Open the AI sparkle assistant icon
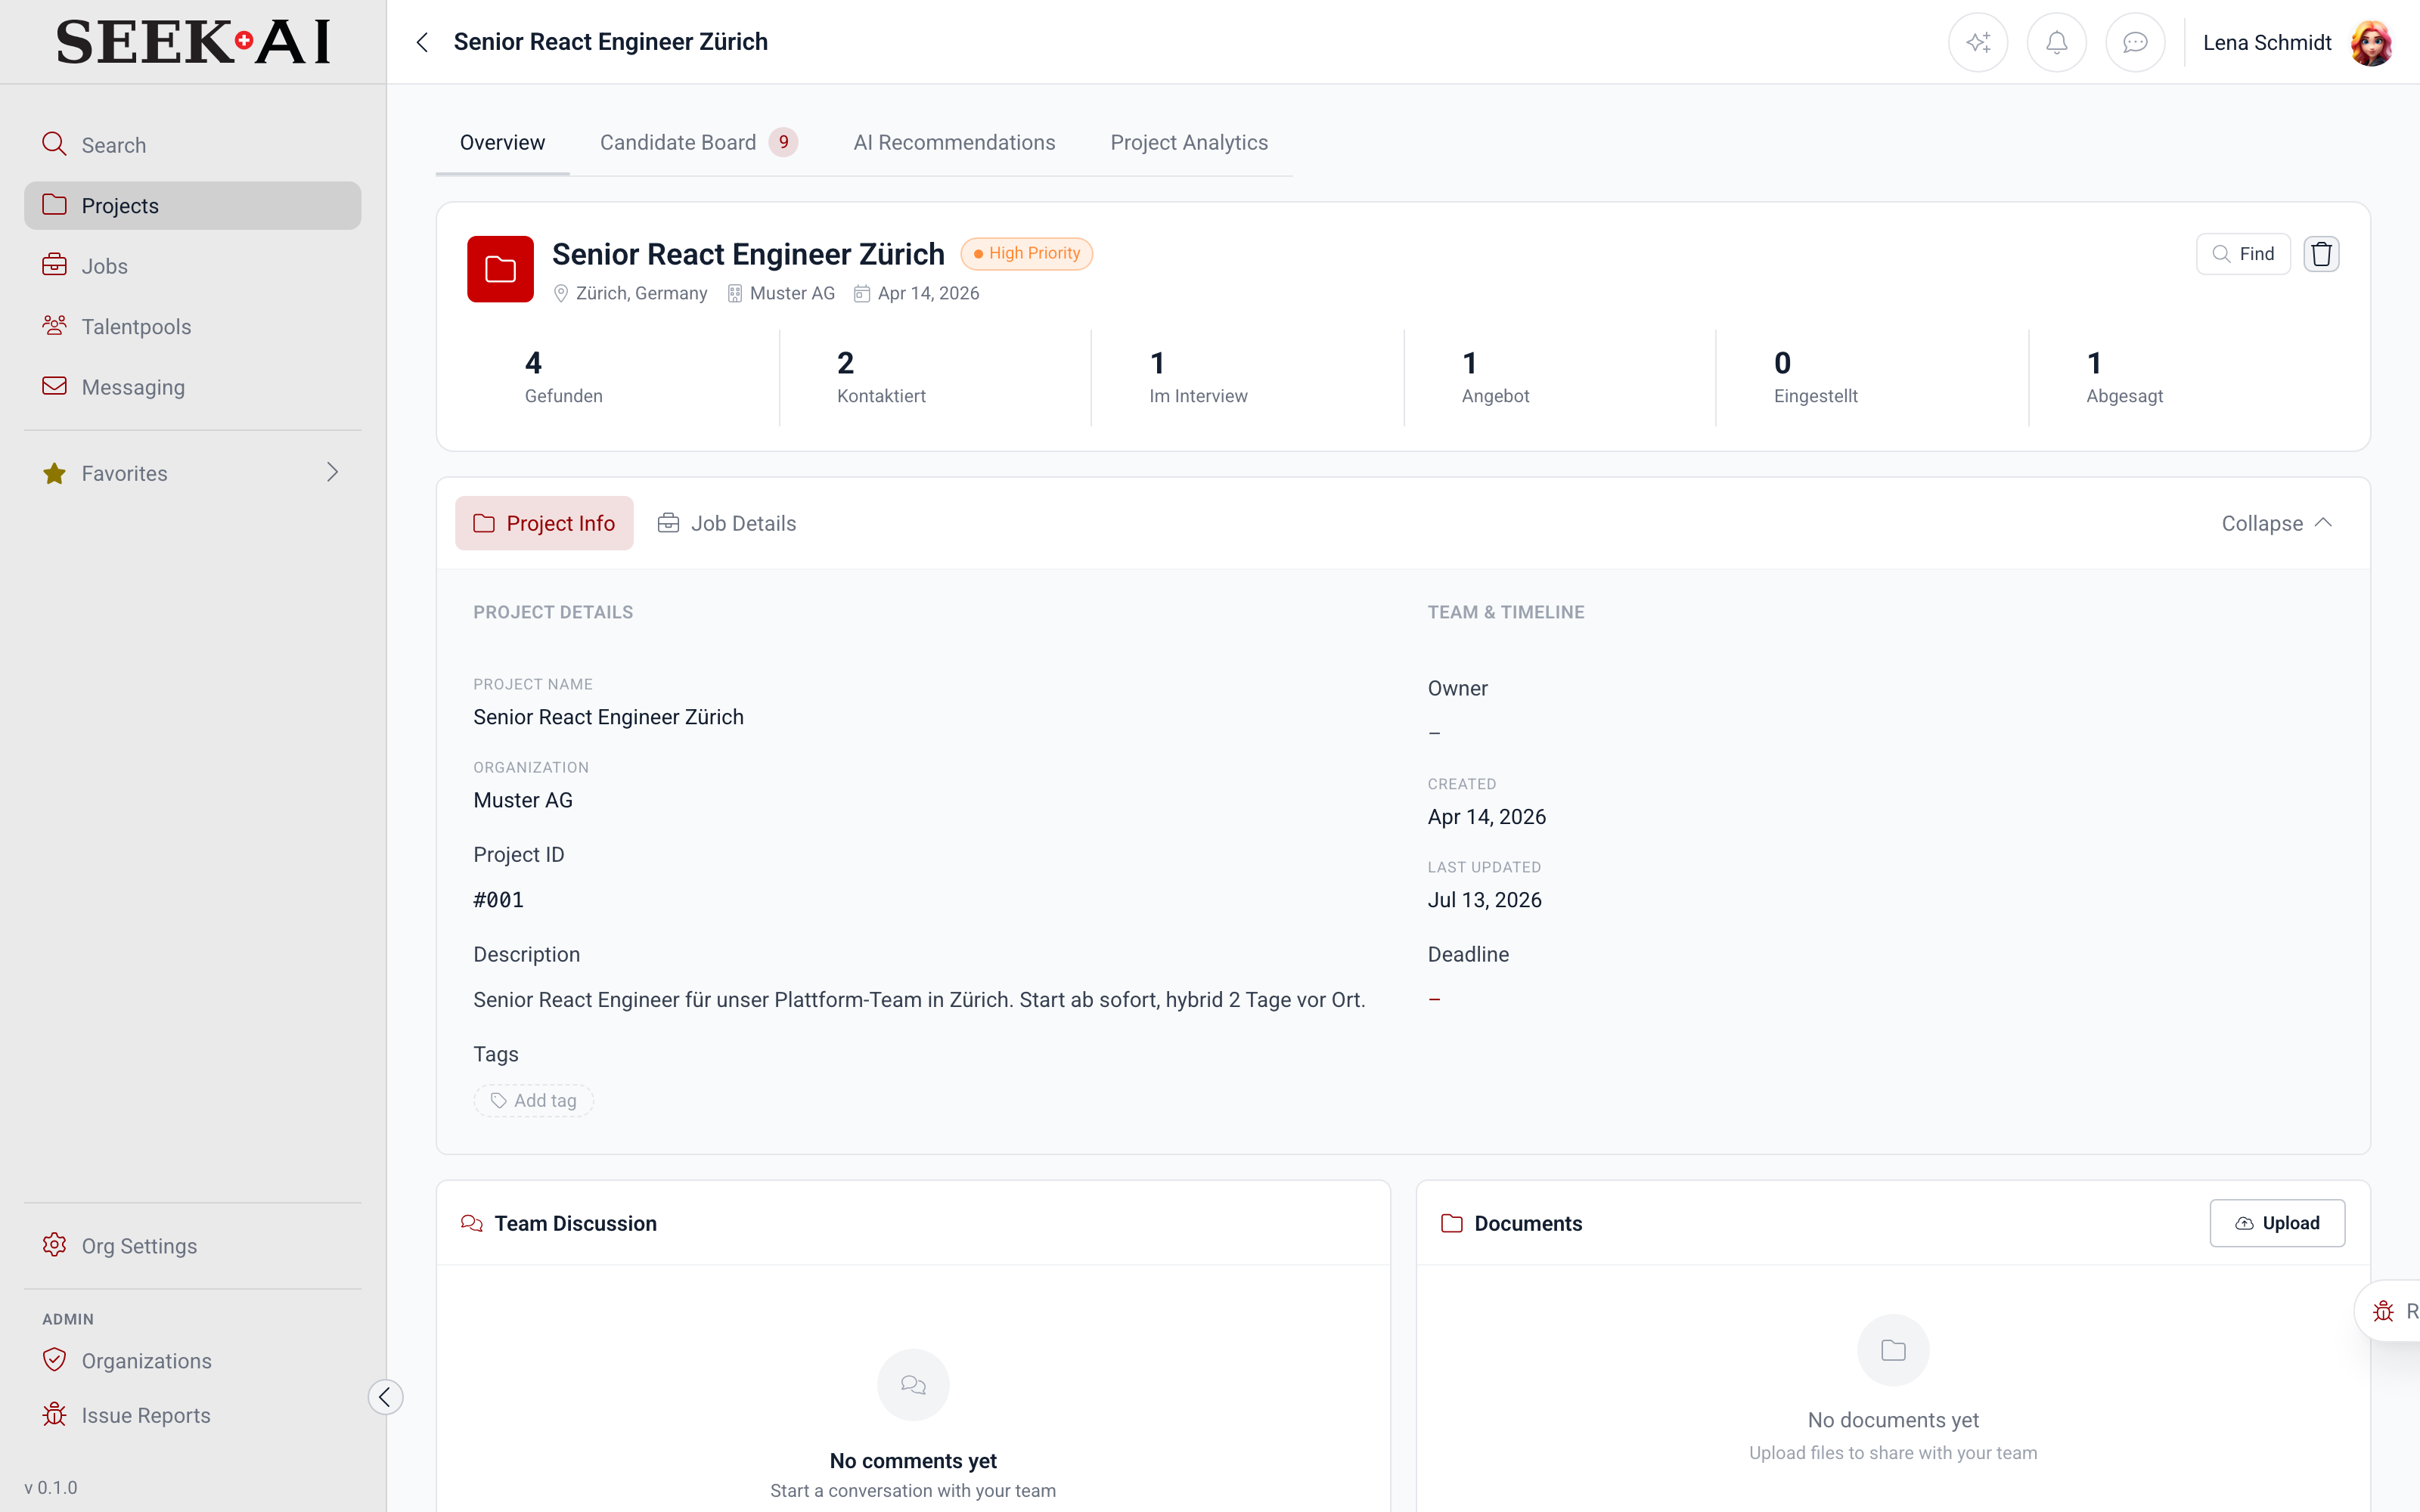Viewport: 2420px width, 1512px height. coord(1977,42)
